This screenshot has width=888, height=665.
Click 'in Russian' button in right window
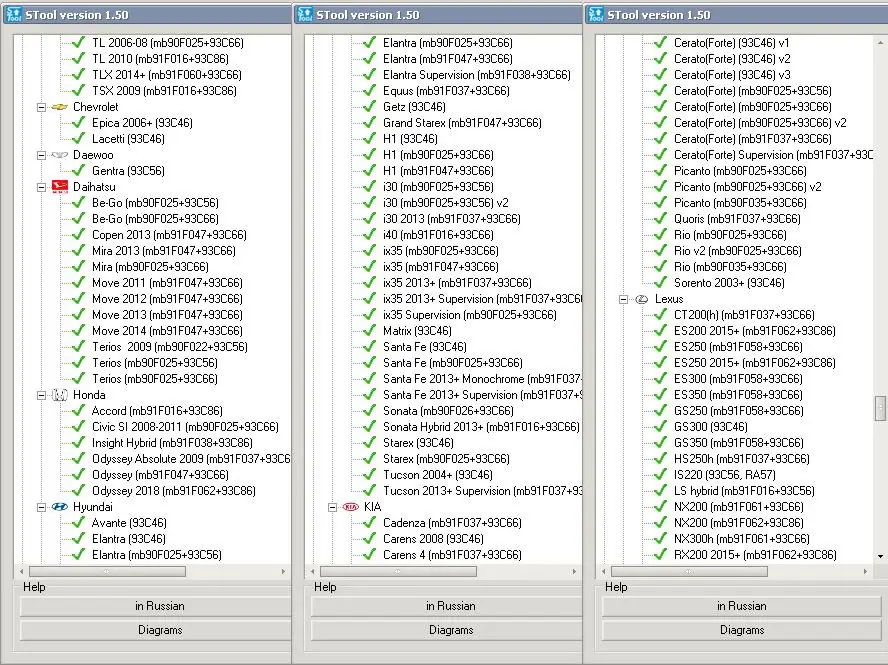coord(742,606)
